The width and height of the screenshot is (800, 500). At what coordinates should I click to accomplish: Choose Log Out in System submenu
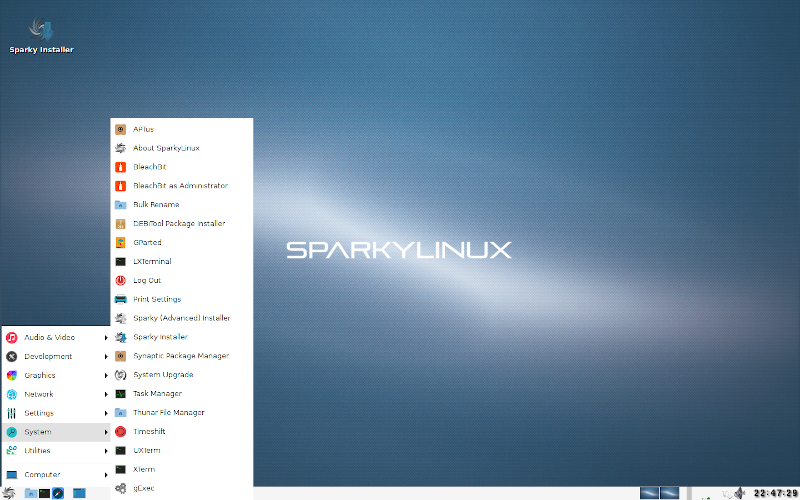182,280
